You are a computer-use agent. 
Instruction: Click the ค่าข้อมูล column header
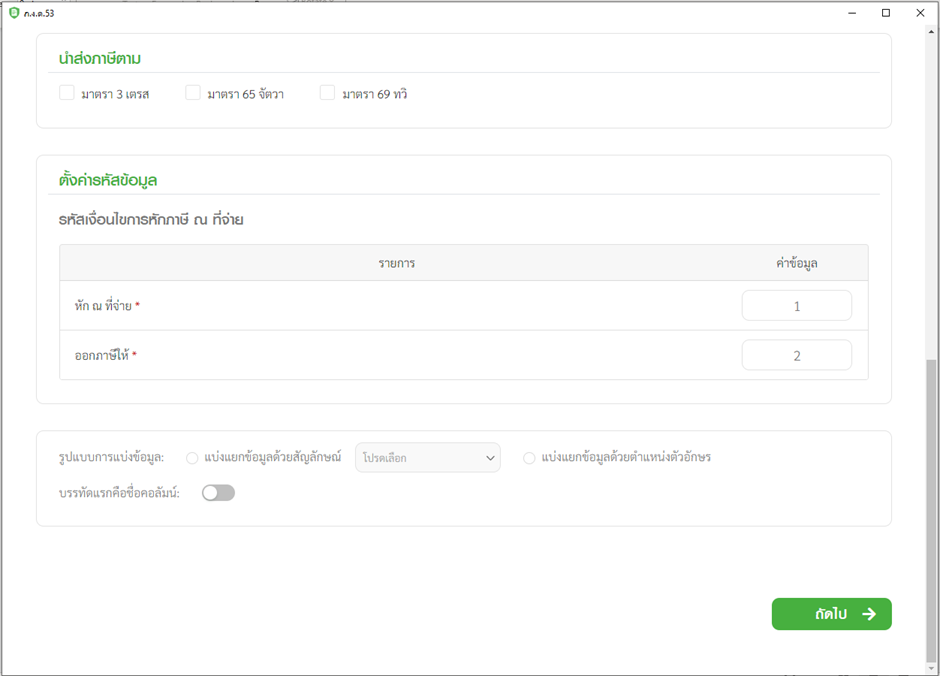point(796,263)
